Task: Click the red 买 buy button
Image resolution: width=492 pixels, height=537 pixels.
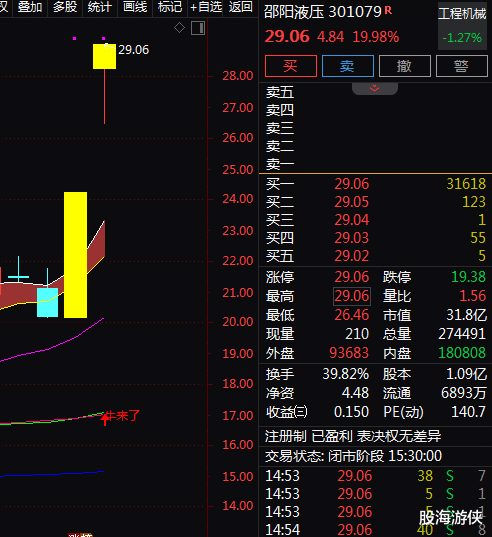Action: click(291, 66)
